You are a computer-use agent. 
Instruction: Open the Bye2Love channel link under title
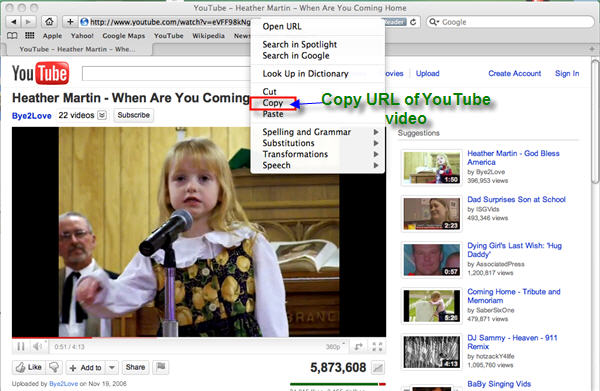[32, 116]
